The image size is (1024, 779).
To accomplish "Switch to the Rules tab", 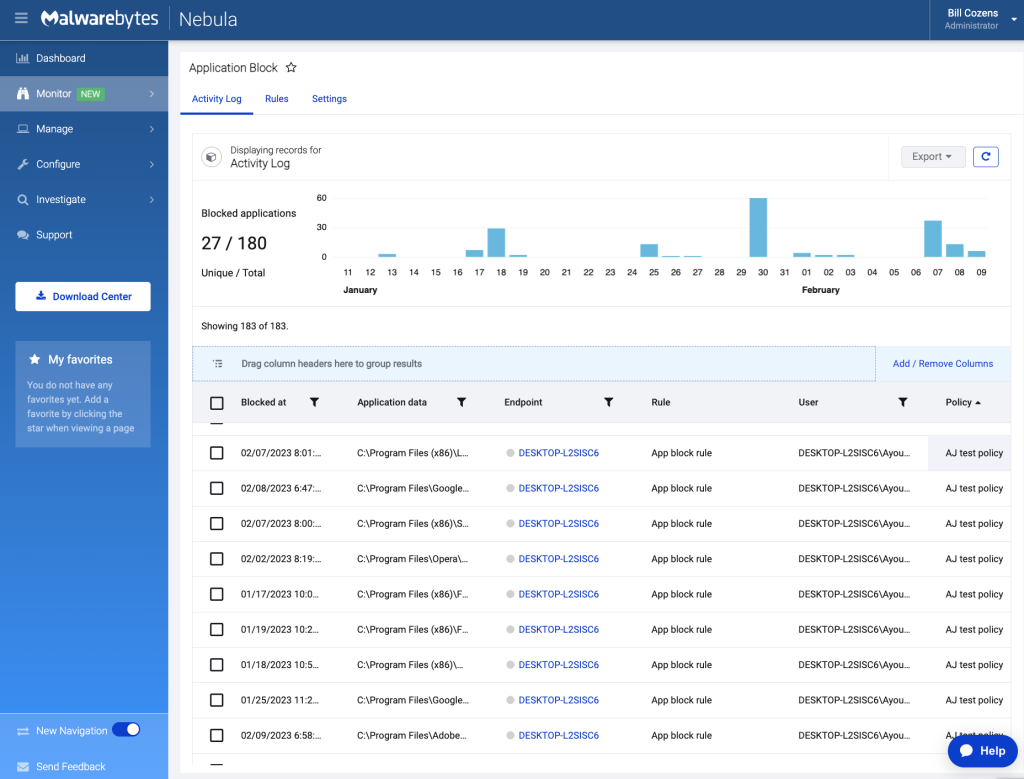I will [x=276, y=99].
